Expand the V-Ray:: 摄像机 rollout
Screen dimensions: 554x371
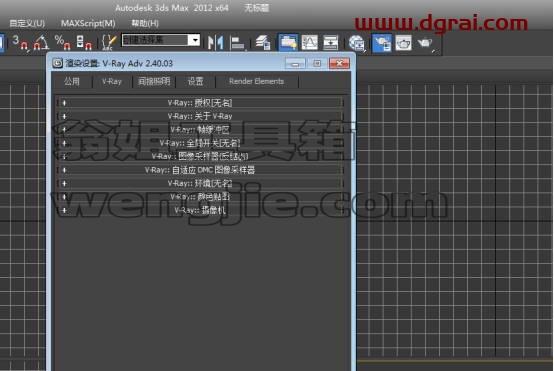point(200,210)
